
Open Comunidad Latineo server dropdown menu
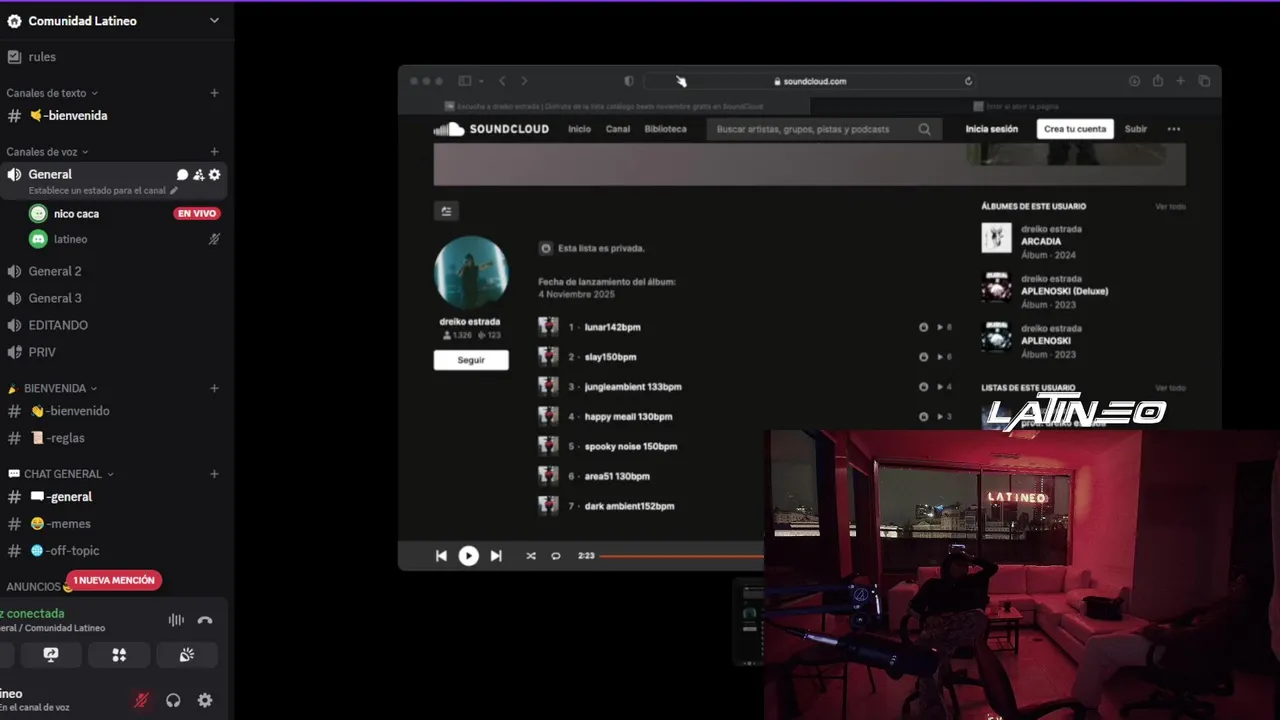click(214, 21)
